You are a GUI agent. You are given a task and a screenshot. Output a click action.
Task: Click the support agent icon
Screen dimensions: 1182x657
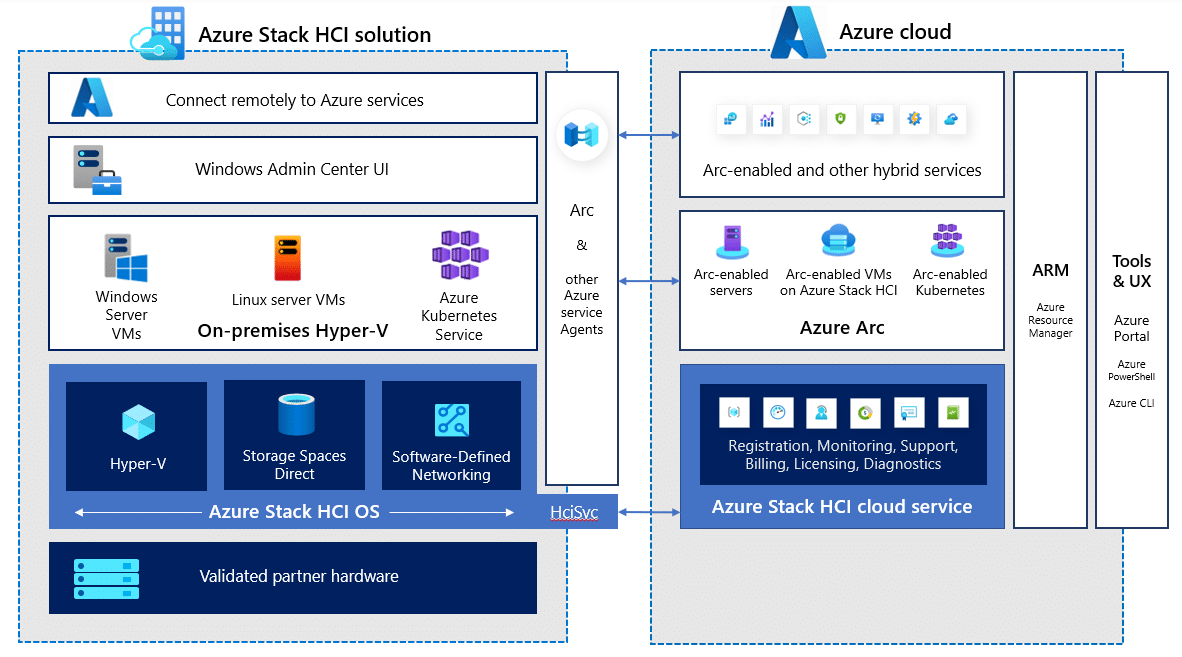(x=822, y=413)
